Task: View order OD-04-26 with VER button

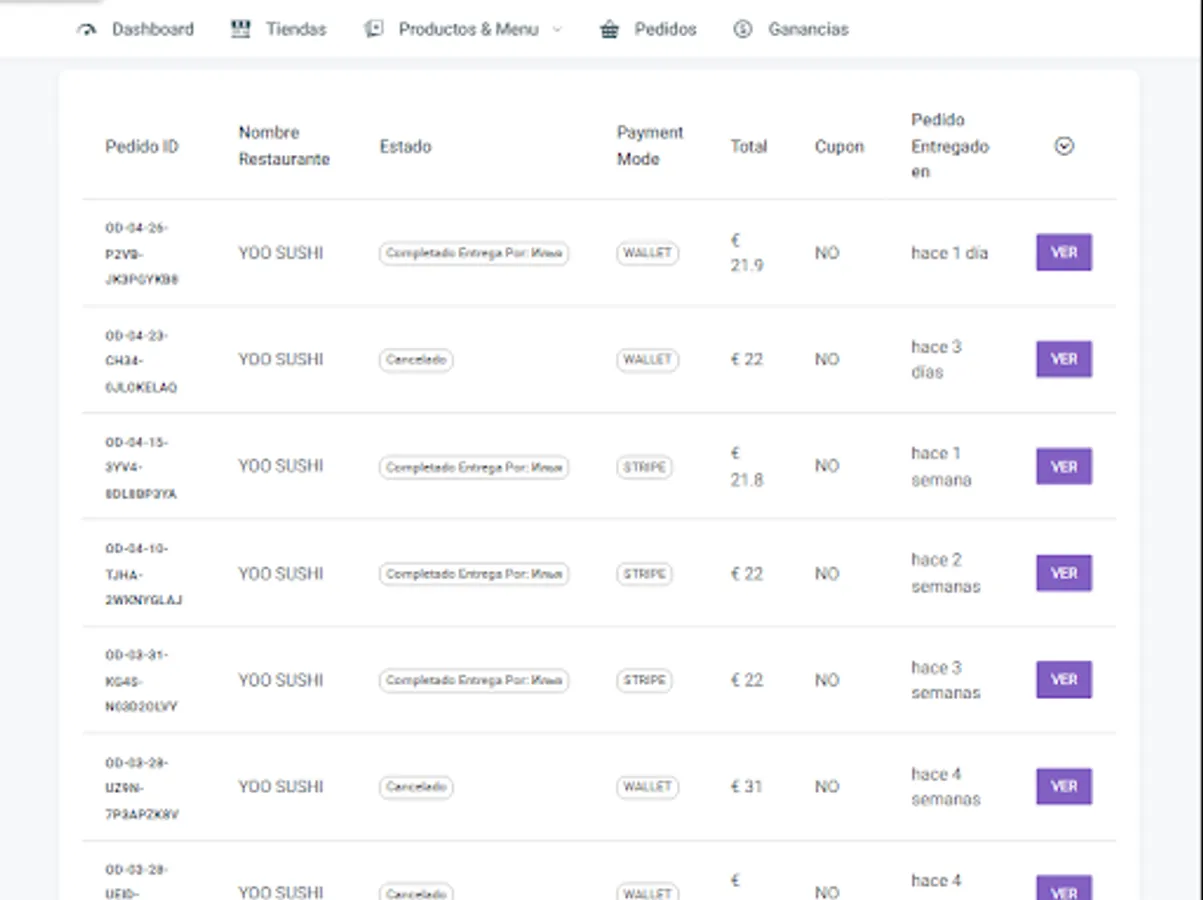Action: tap(1064, 253)
